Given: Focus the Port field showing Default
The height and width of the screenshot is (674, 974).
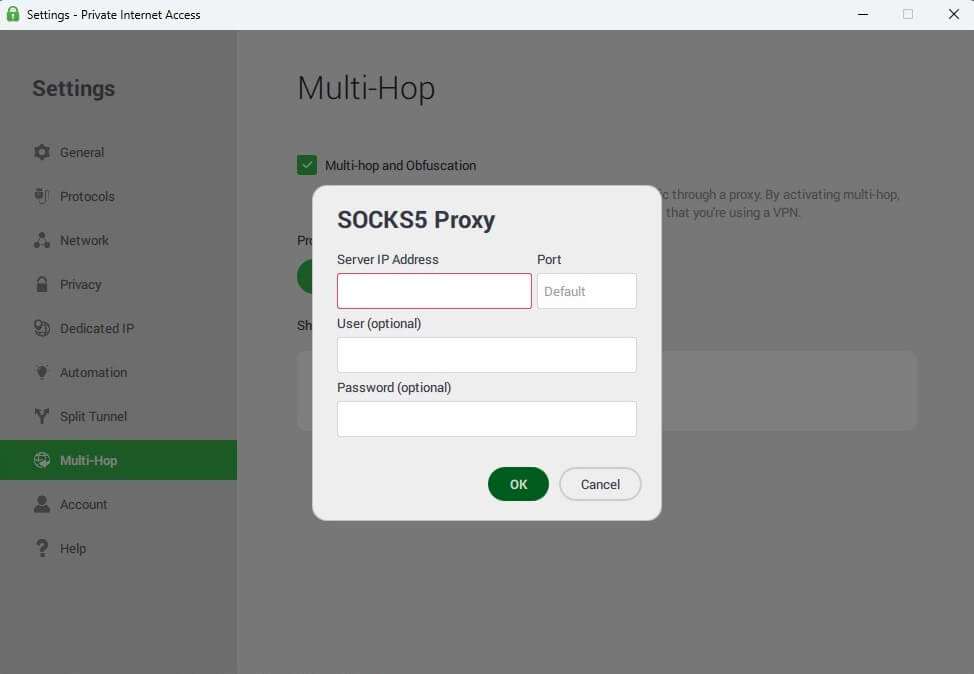Looking at the screenshot, I should click(586, 291).
